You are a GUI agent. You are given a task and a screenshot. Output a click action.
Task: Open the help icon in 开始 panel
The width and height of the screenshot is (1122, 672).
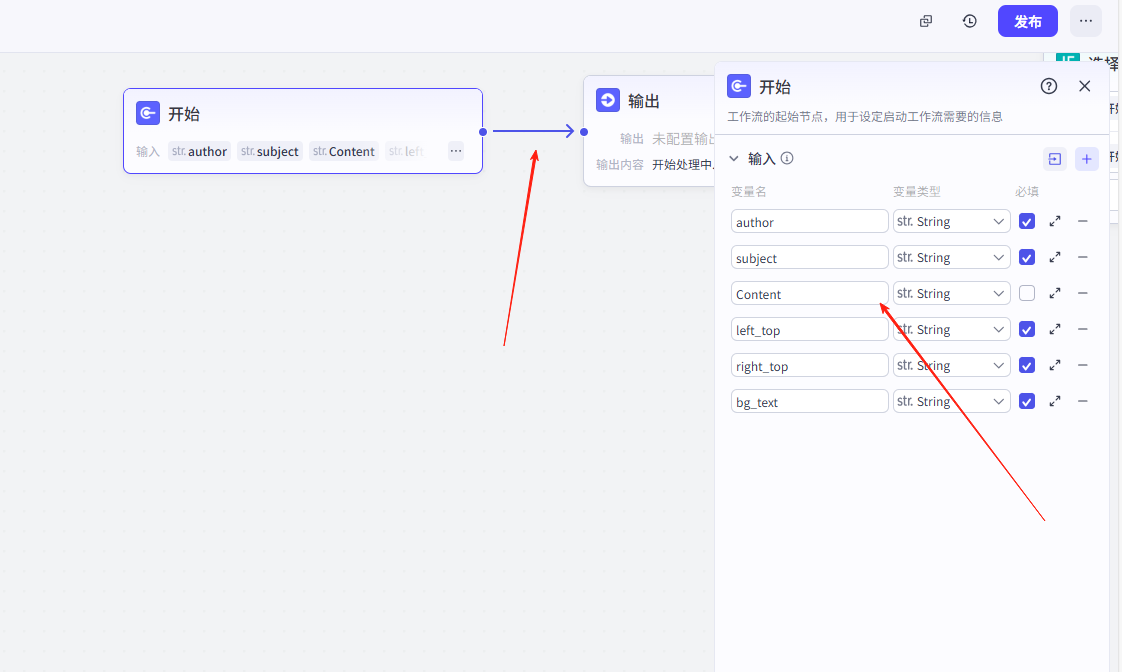[x=1048, y=86]
